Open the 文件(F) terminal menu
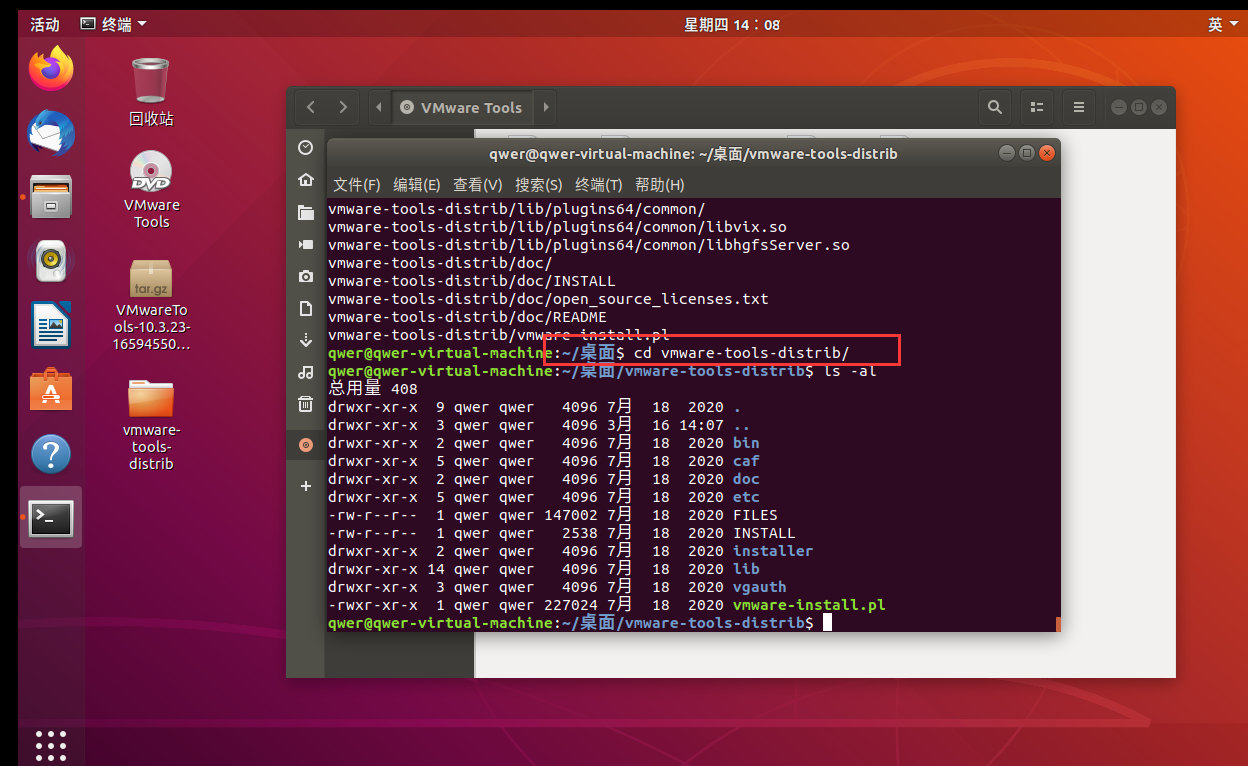 [357, 185]
